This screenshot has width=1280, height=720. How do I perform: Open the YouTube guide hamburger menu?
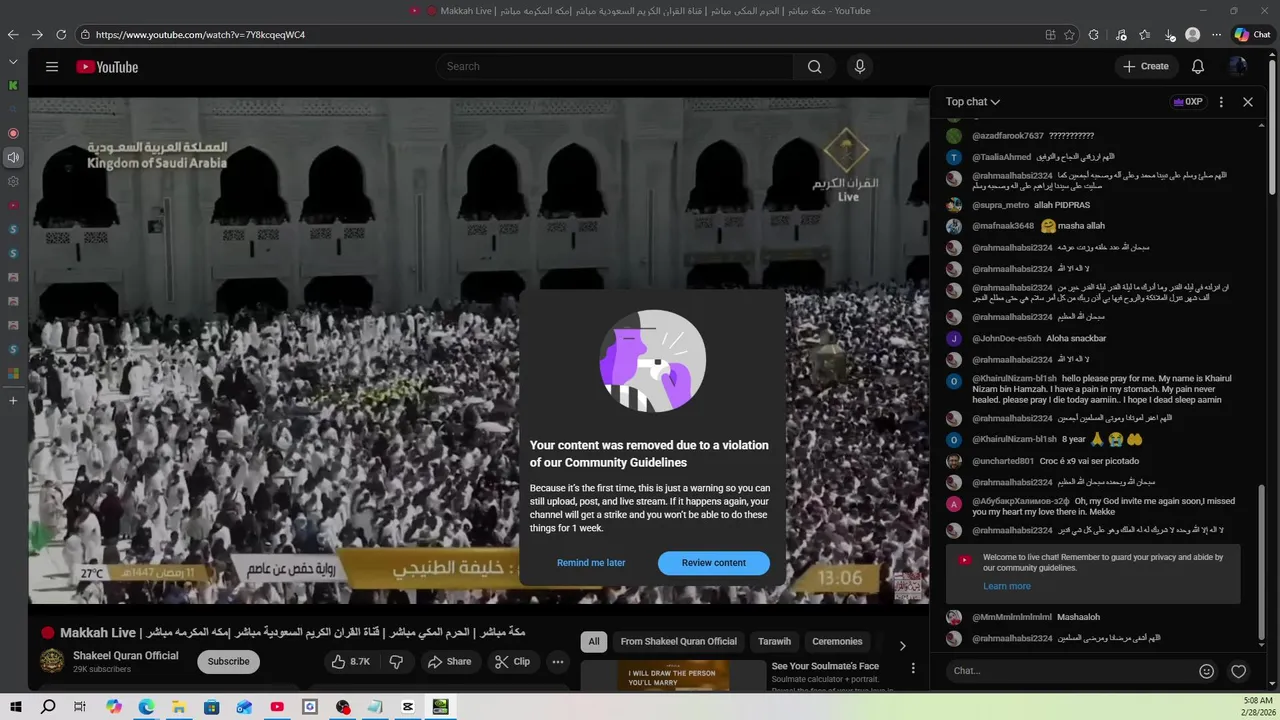click(52, 67)
